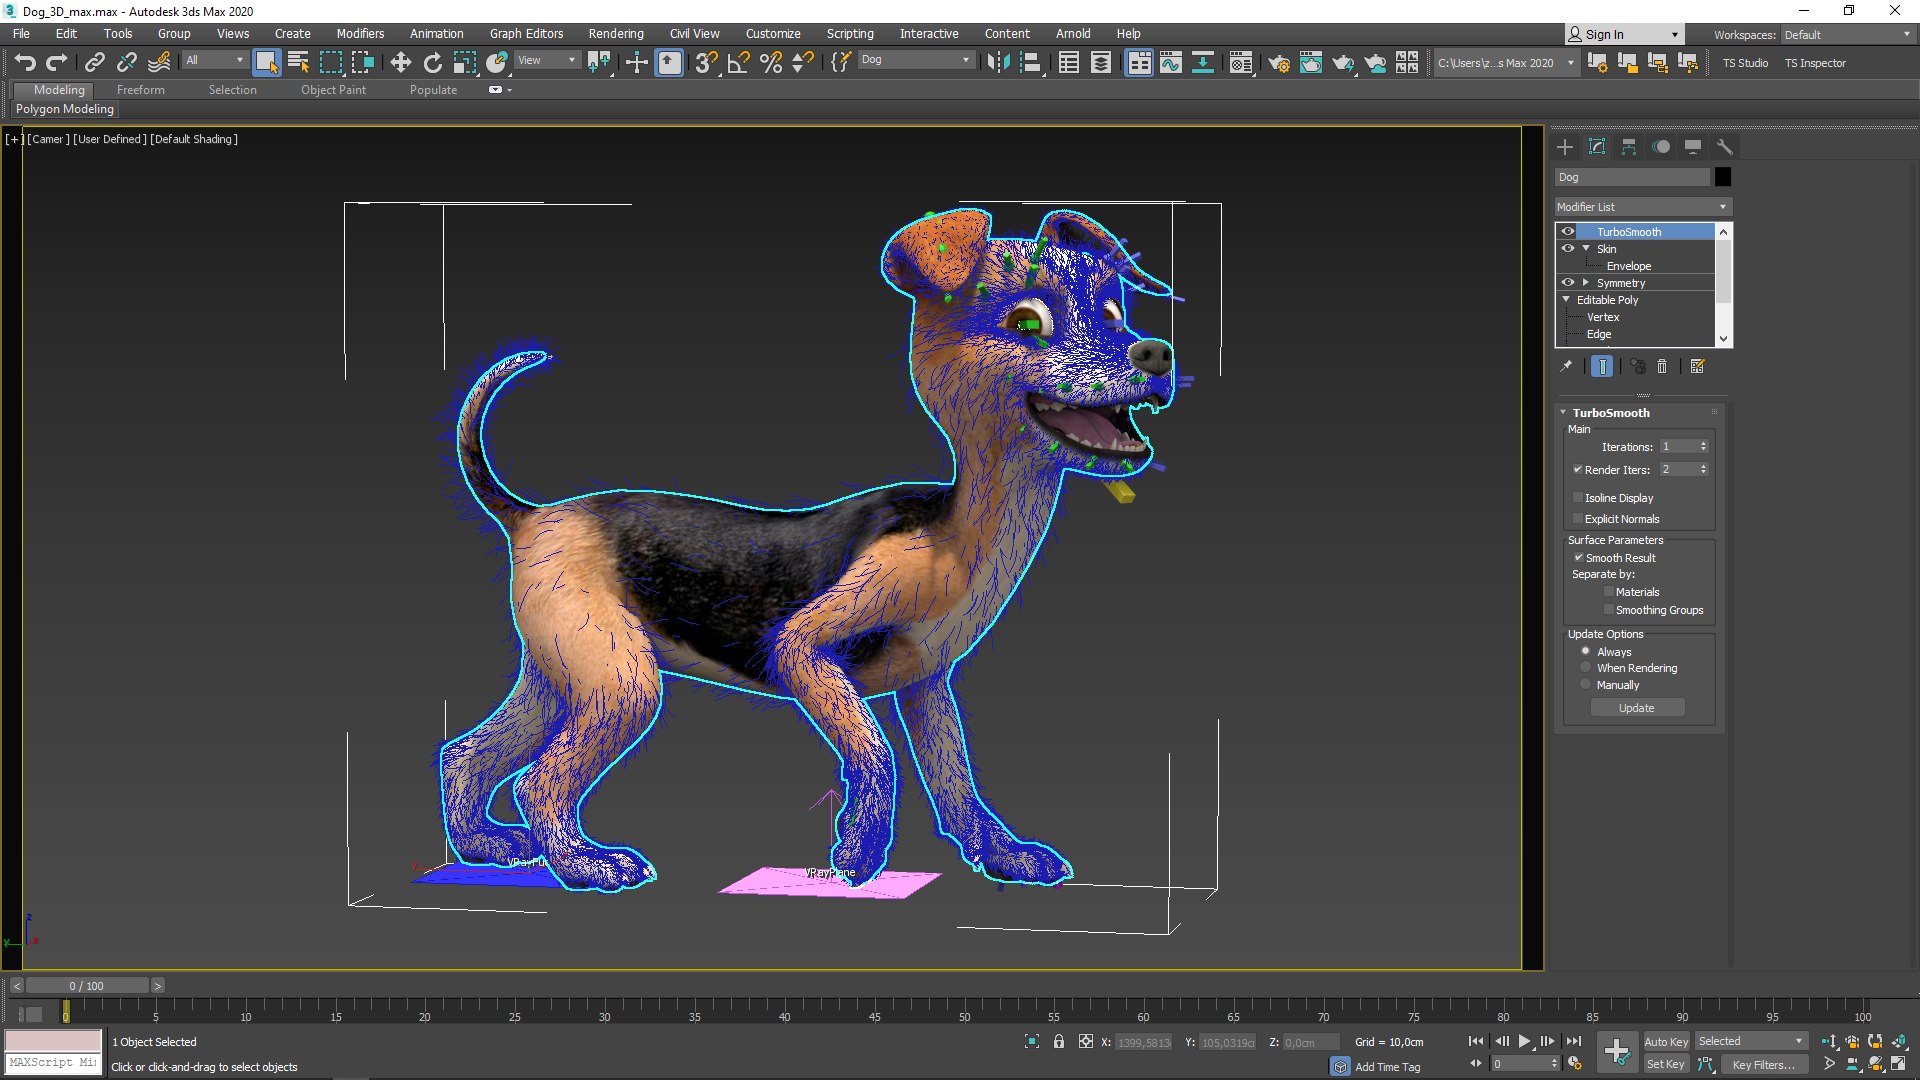Viewport: 1920px width, 1080px height.
Task: Select the When Rendering radio option
Action: click(1585, 667)
